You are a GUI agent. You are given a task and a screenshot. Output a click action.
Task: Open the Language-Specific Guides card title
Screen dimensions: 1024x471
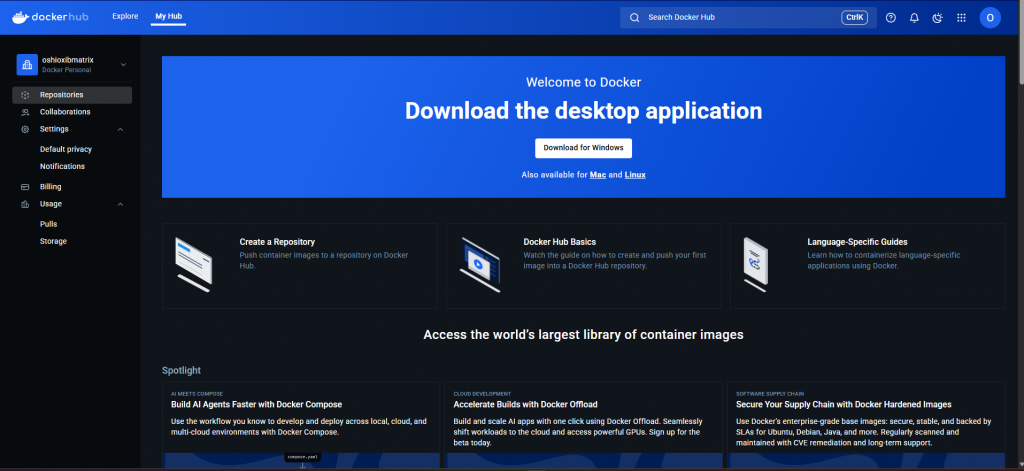click(x=857, y=242)
